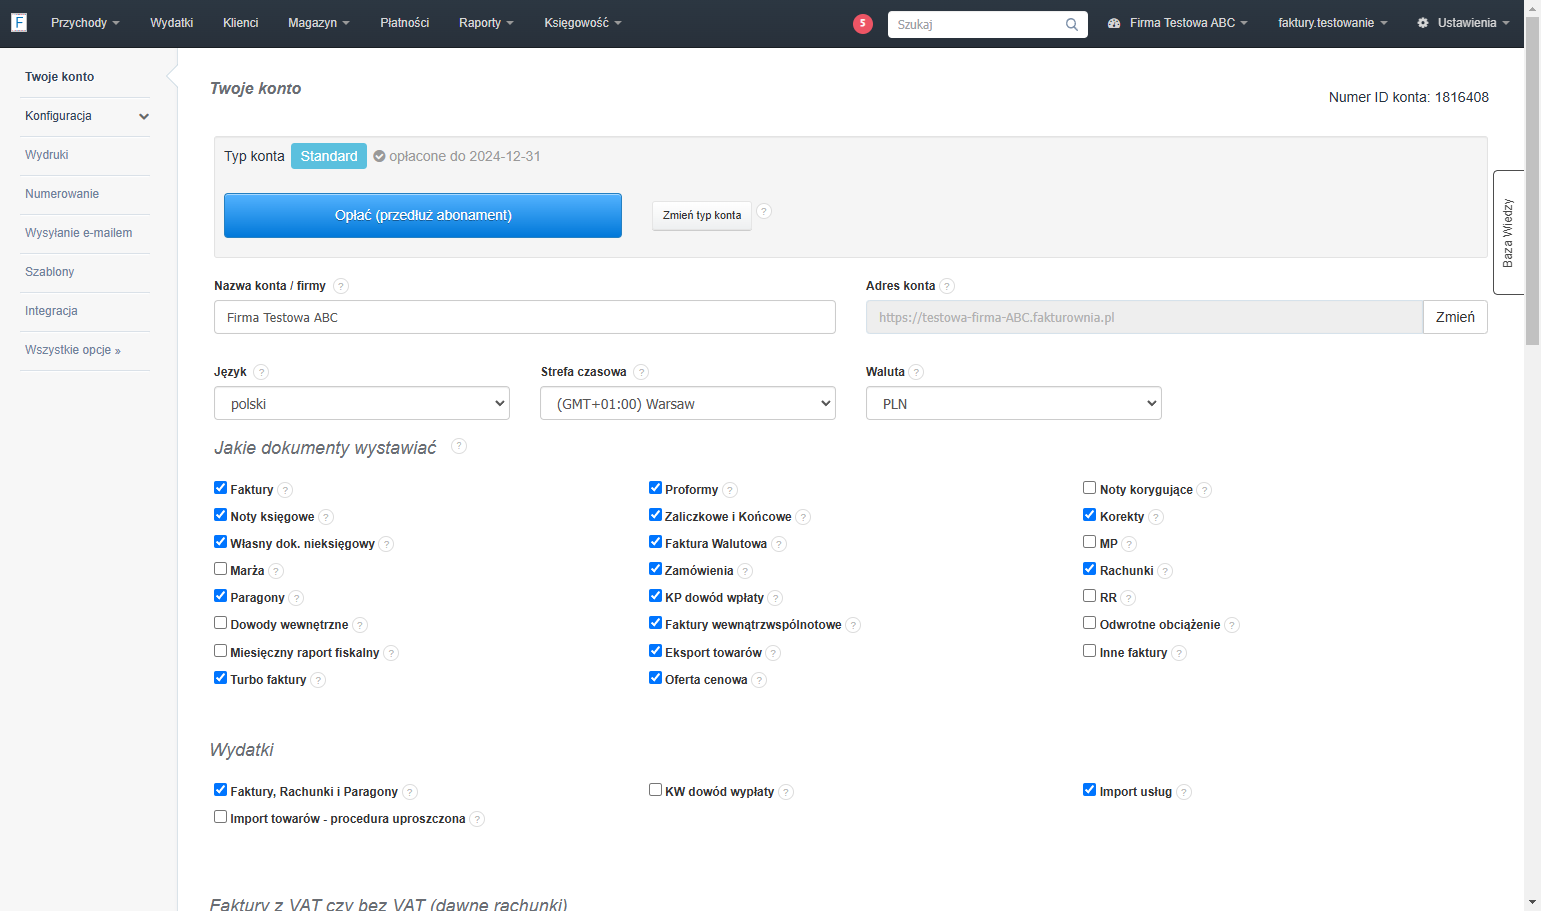1541x911 pixels.
Task: Open the faktury.testowanie user dropdown
Action: coord(1333,23)
